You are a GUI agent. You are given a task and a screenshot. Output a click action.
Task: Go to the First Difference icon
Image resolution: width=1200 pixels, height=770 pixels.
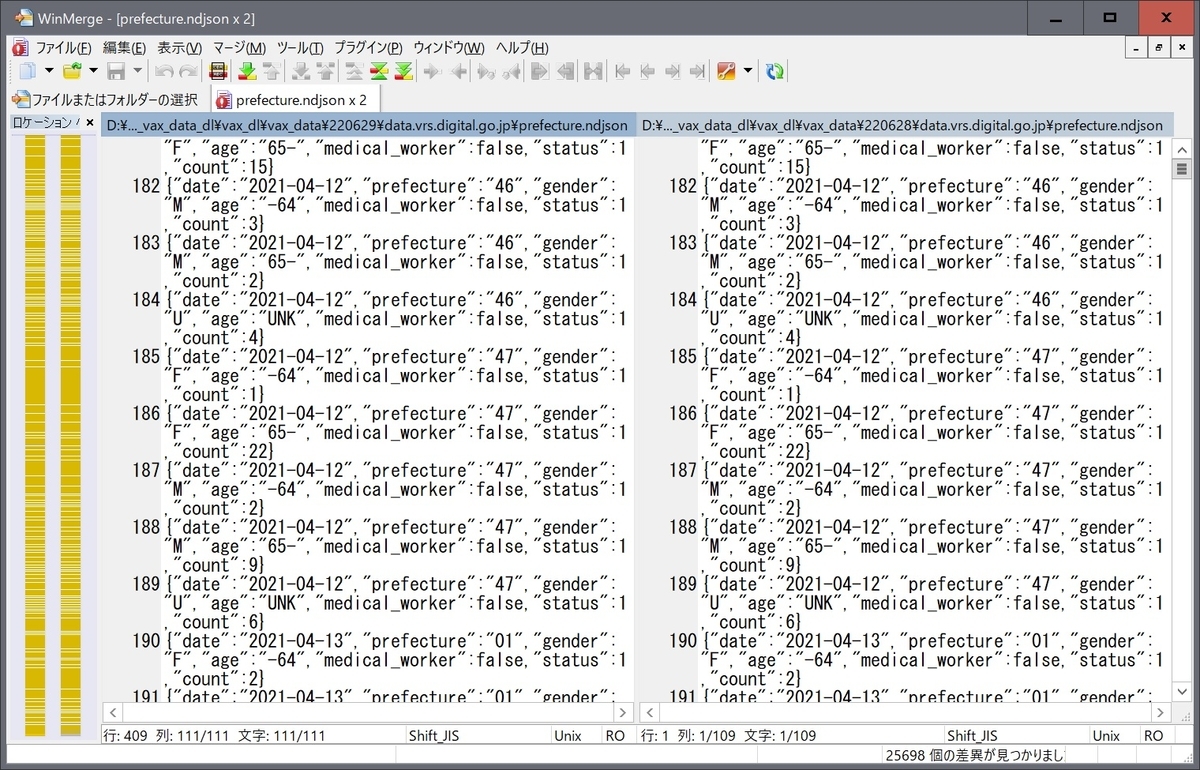coord(354,71)
